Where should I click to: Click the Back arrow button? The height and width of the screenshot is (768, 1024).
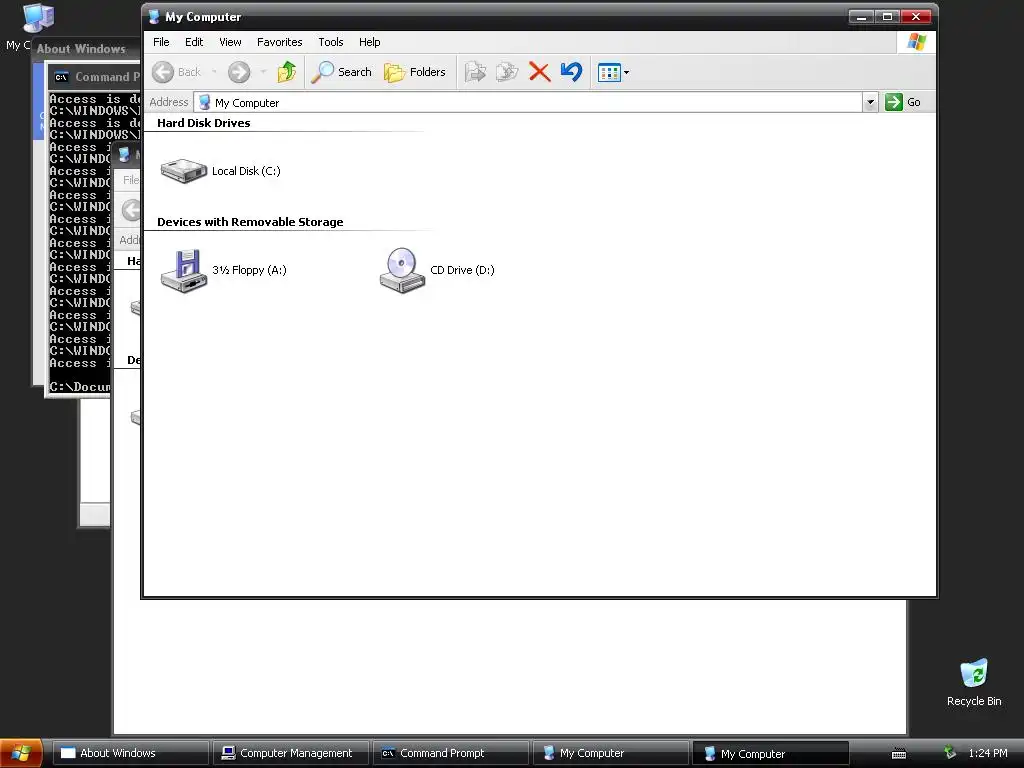pyautogui.click(x=176, y=72)
